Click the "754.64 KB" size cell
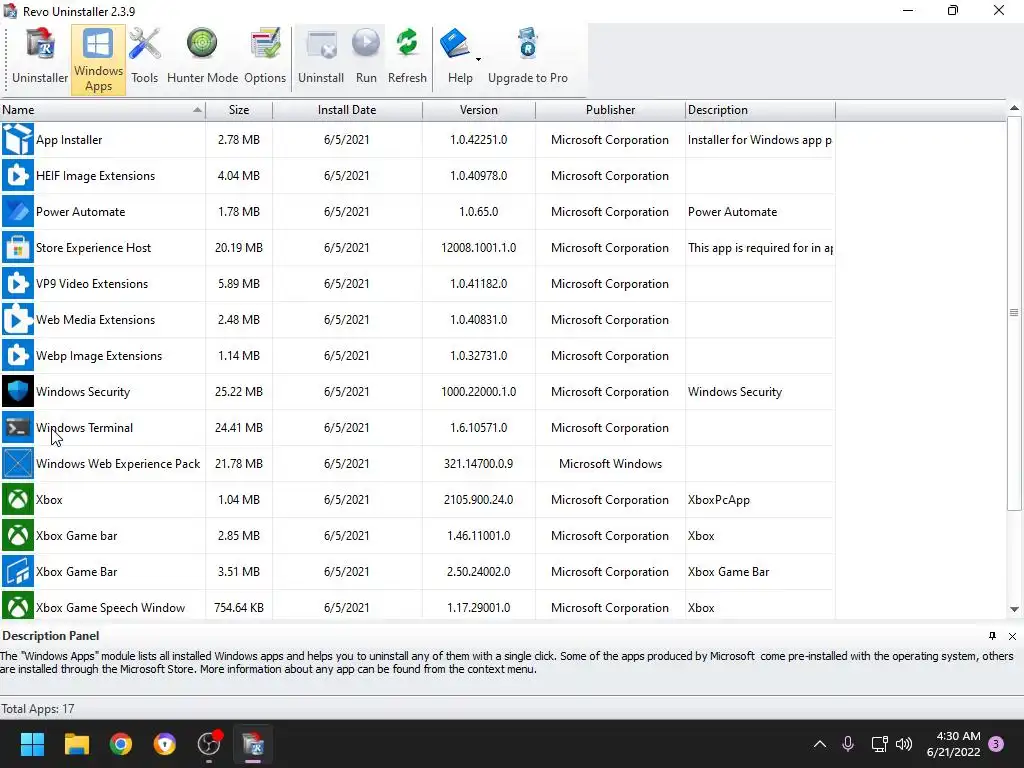 coord(239,607)
